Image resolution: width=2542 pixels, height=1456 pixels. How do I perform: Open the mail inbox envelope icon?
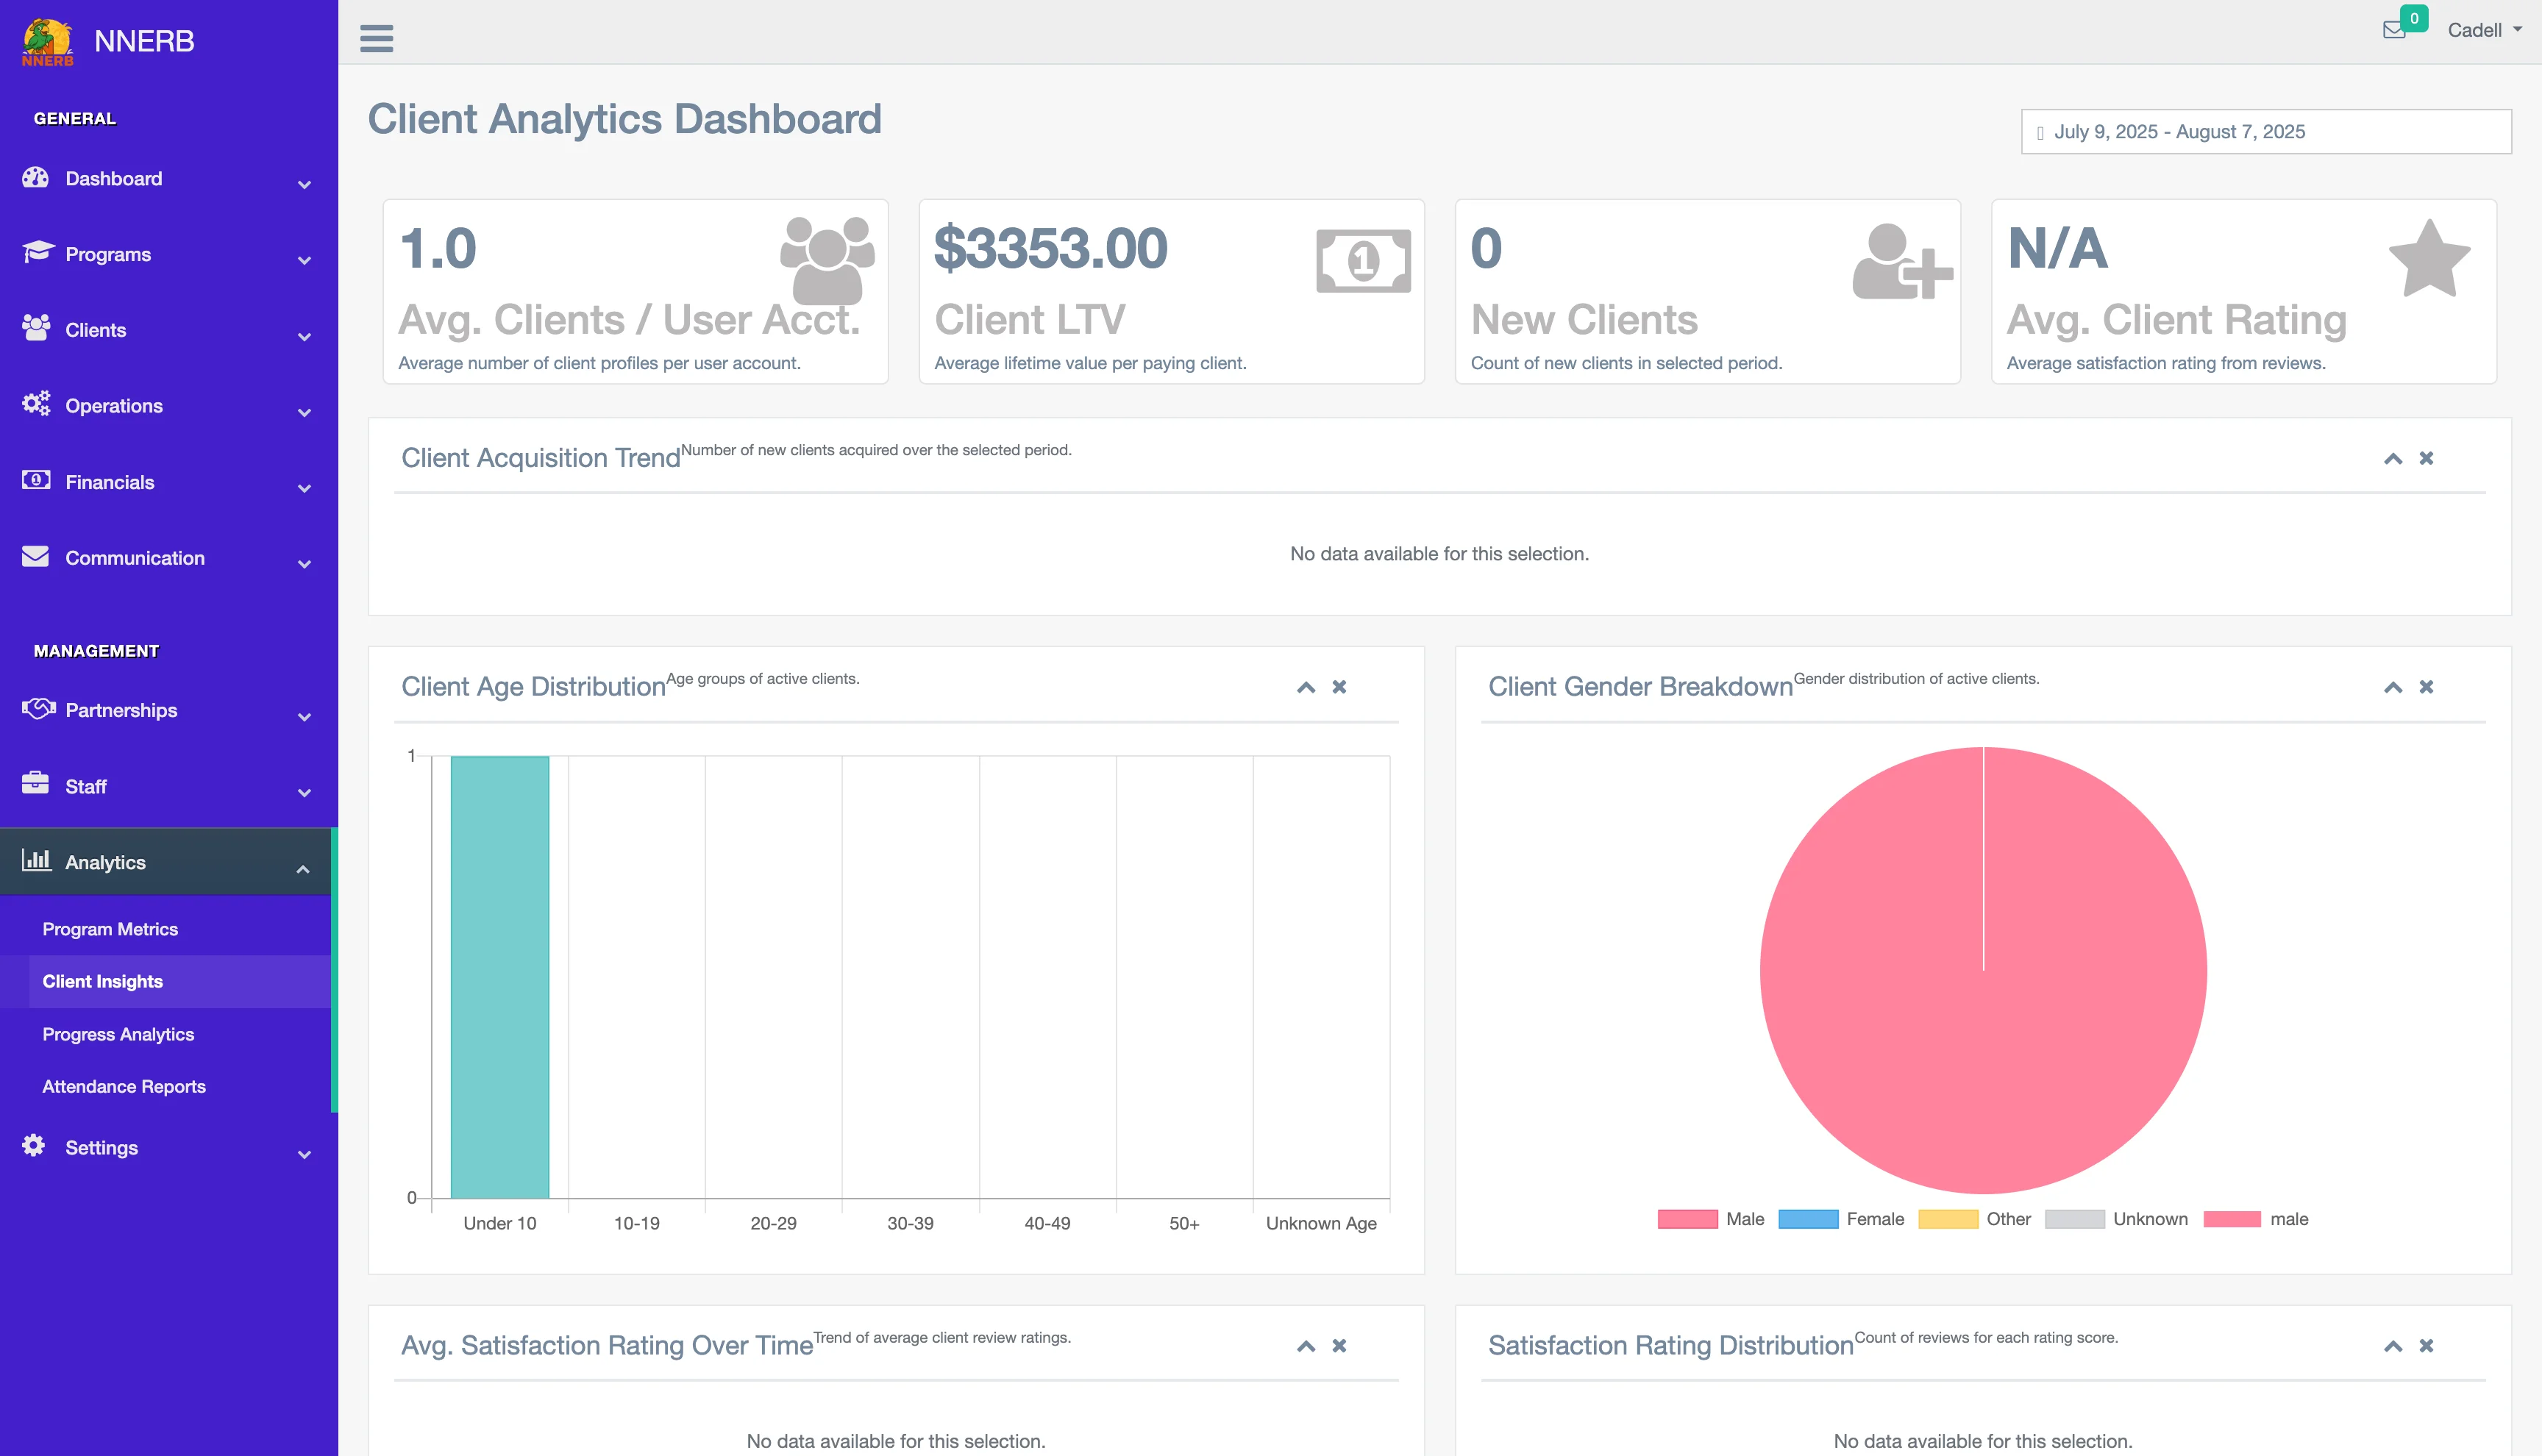[2394, 30]
